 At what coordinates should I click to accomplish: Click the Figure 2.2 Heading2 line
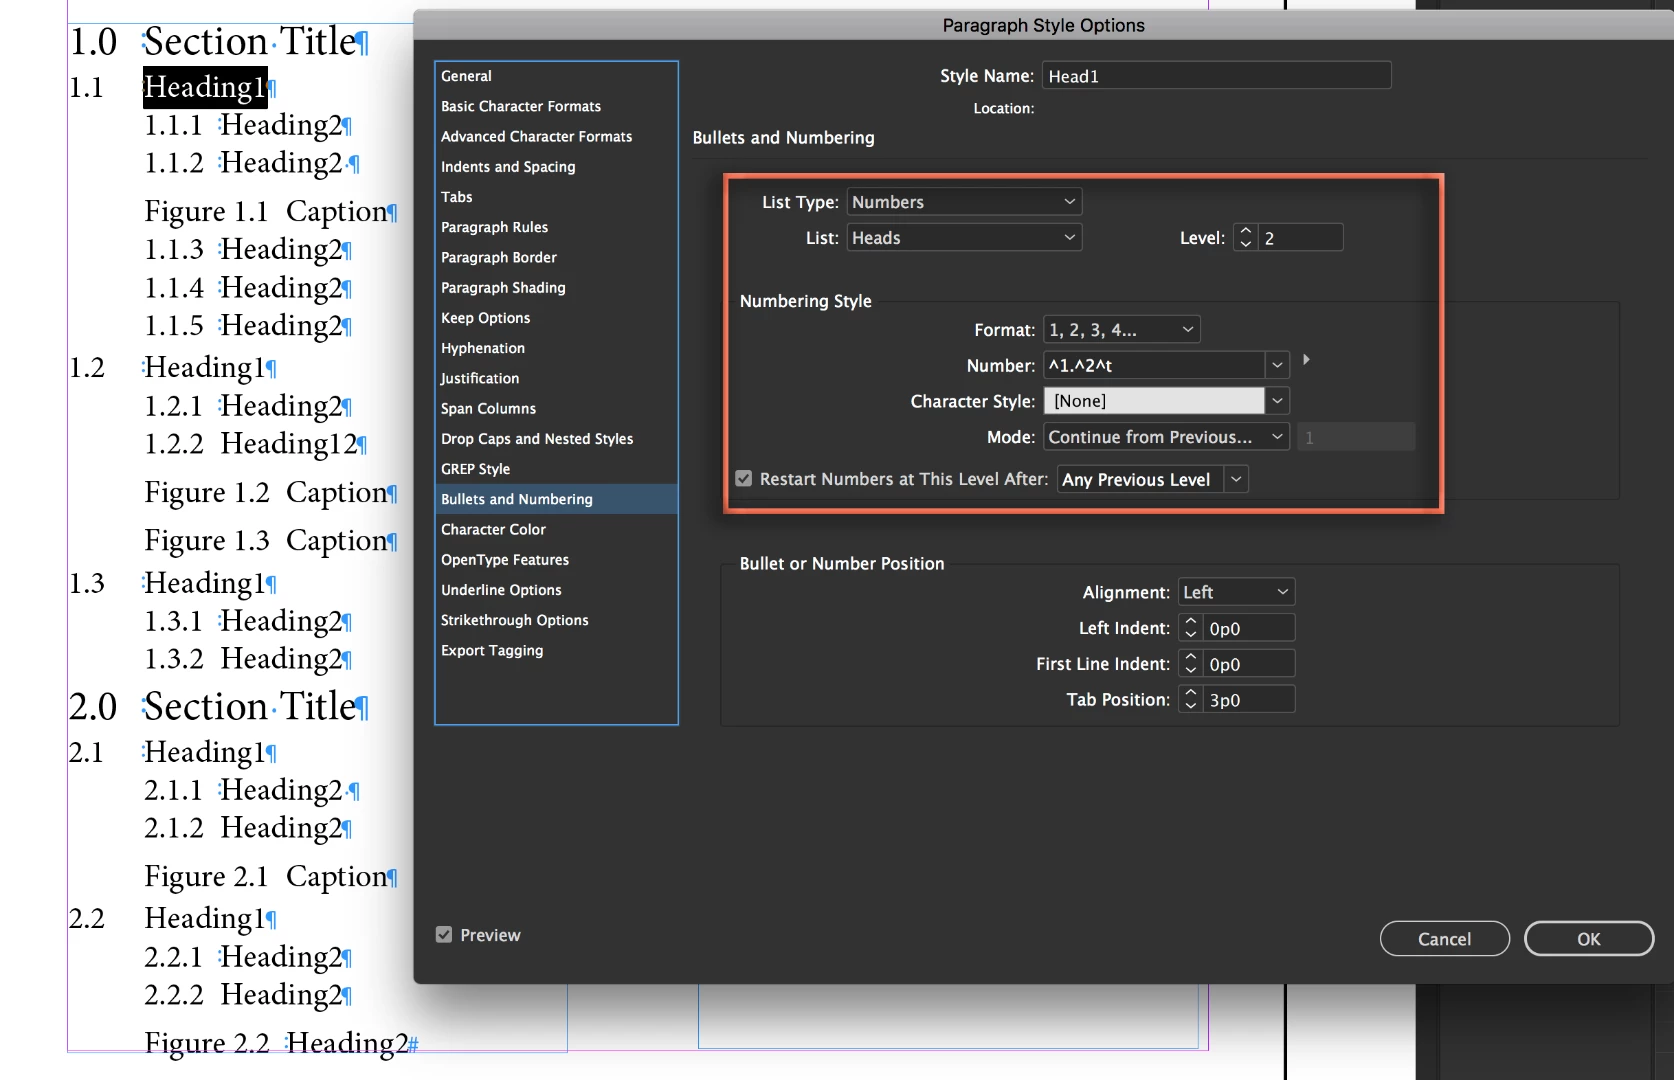pos(280,1043)
